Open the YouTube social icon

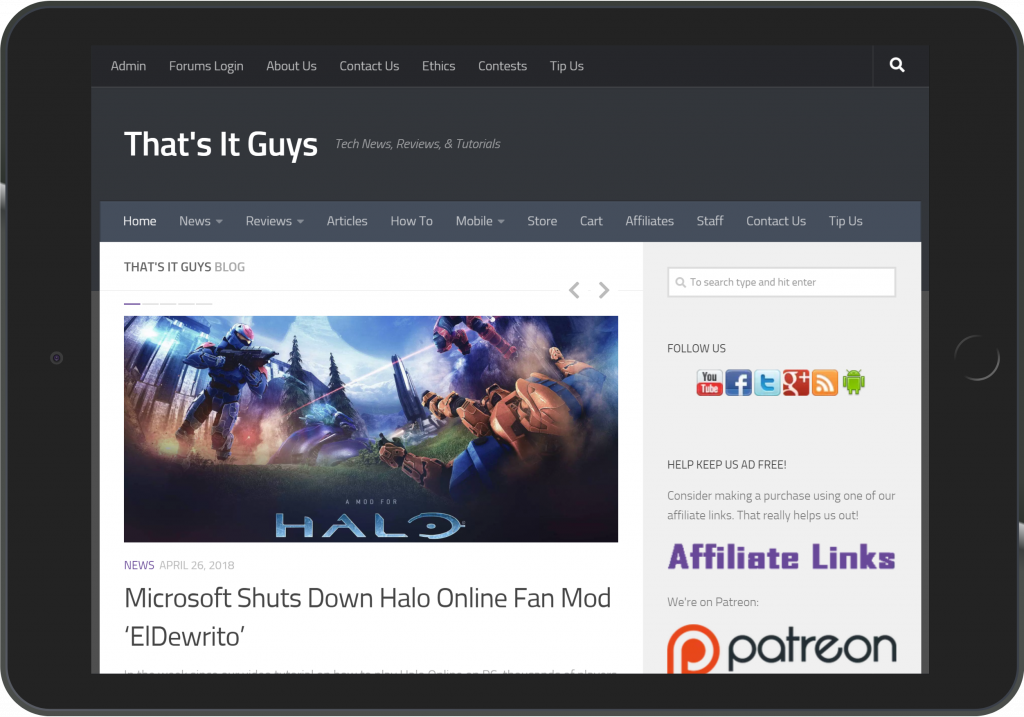[x=709, y=382]
